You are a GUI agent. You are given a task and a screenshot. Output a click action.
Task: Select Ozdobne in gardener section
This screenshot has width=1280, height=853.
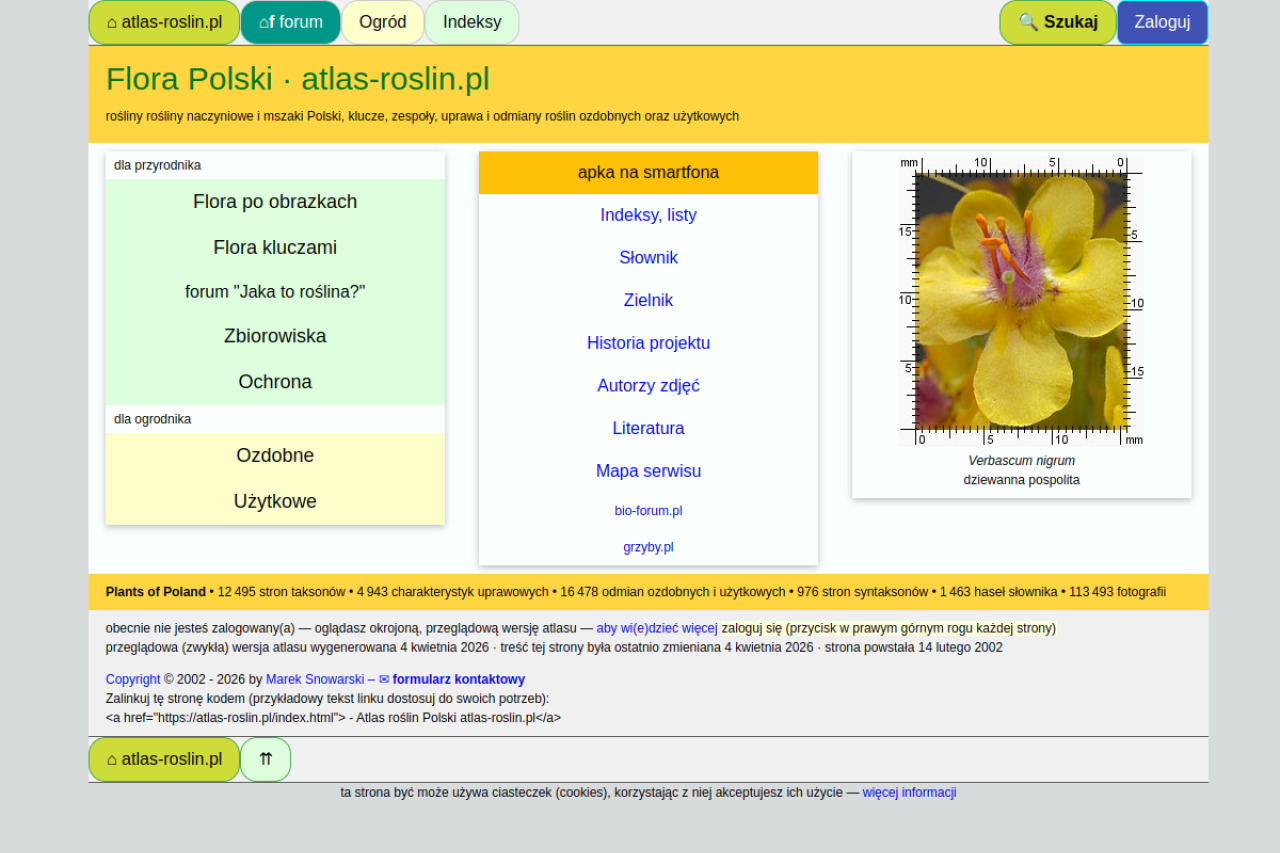pyautogui.click(x=275, y=456)
